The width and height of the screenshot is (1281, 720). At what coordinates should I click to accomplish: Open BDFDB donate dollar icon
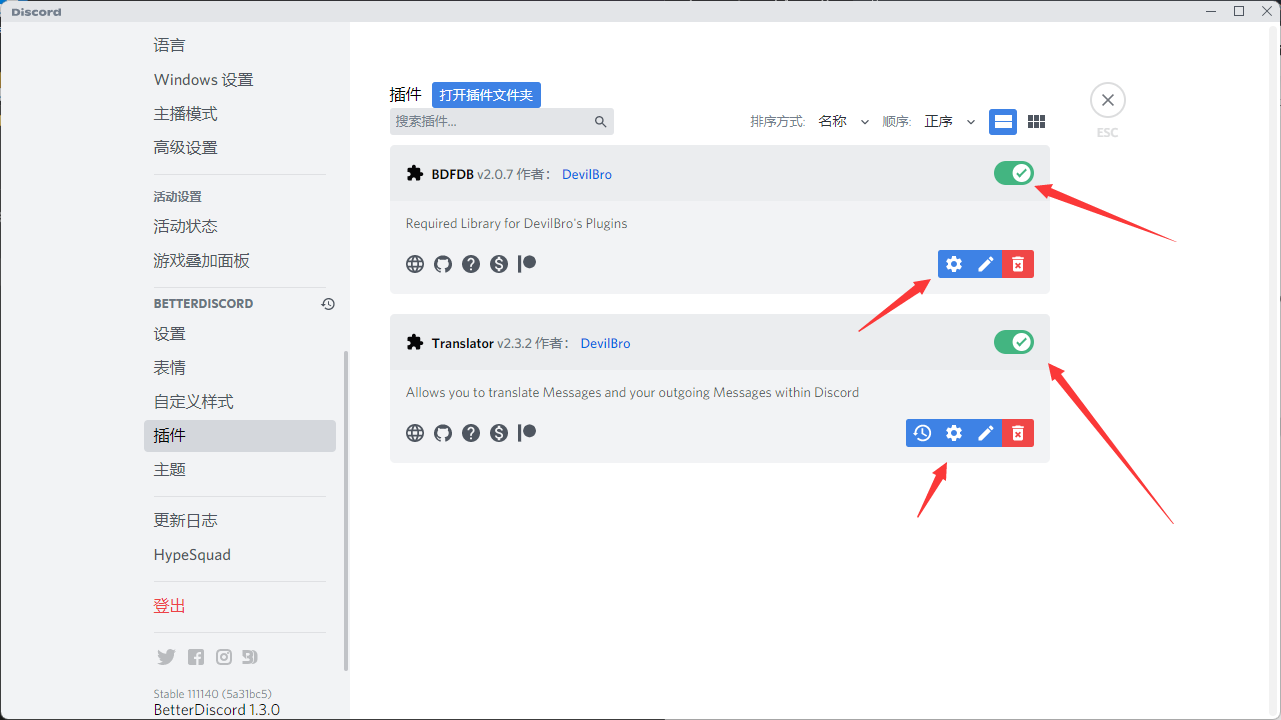pyautogui.click(x=499, y=264)
